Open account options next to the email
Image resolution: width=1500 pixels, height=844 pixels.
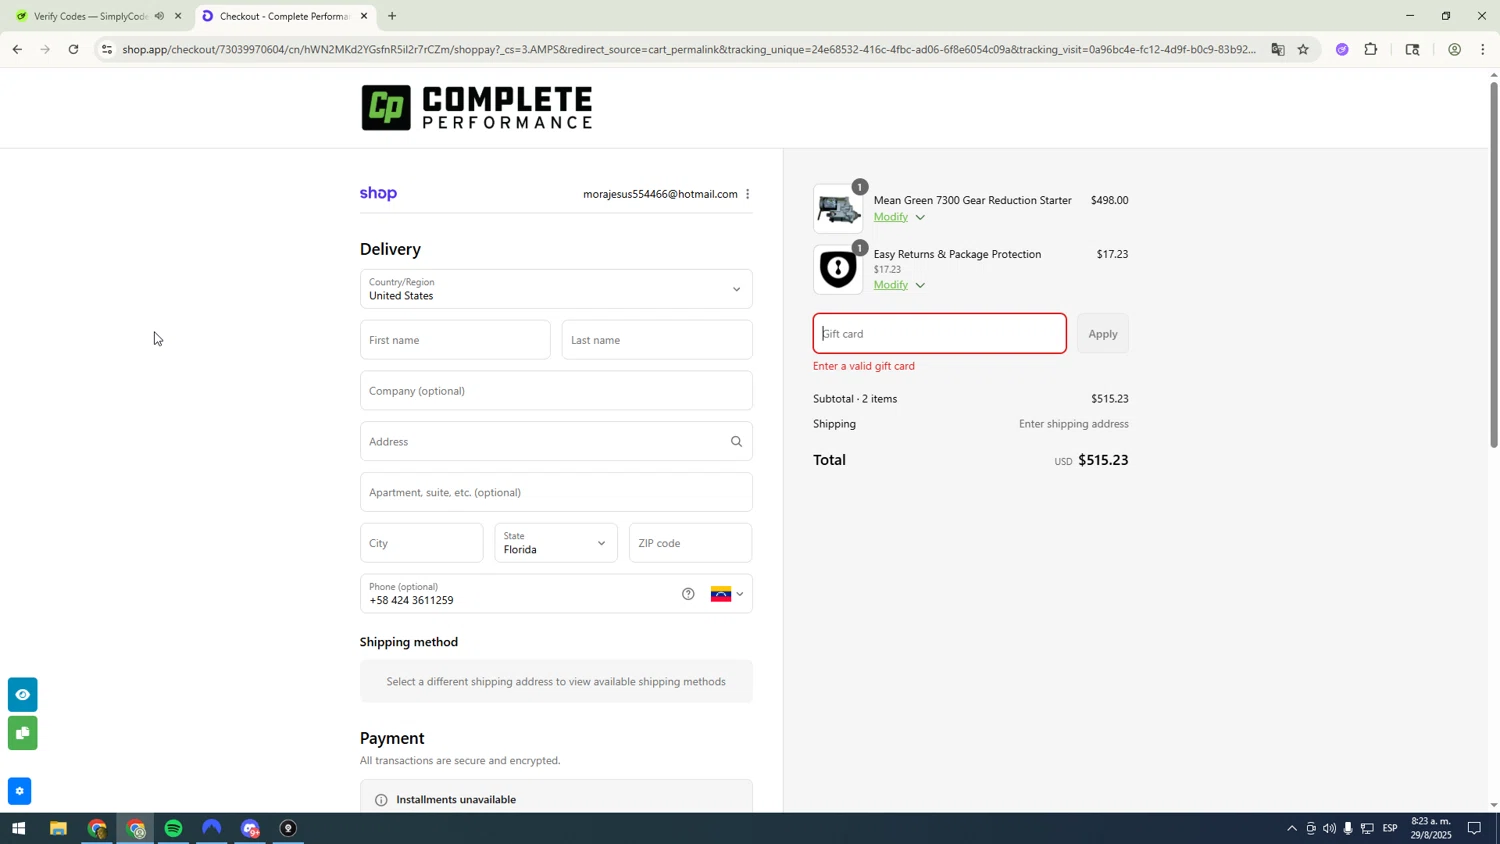pos(747,194)
